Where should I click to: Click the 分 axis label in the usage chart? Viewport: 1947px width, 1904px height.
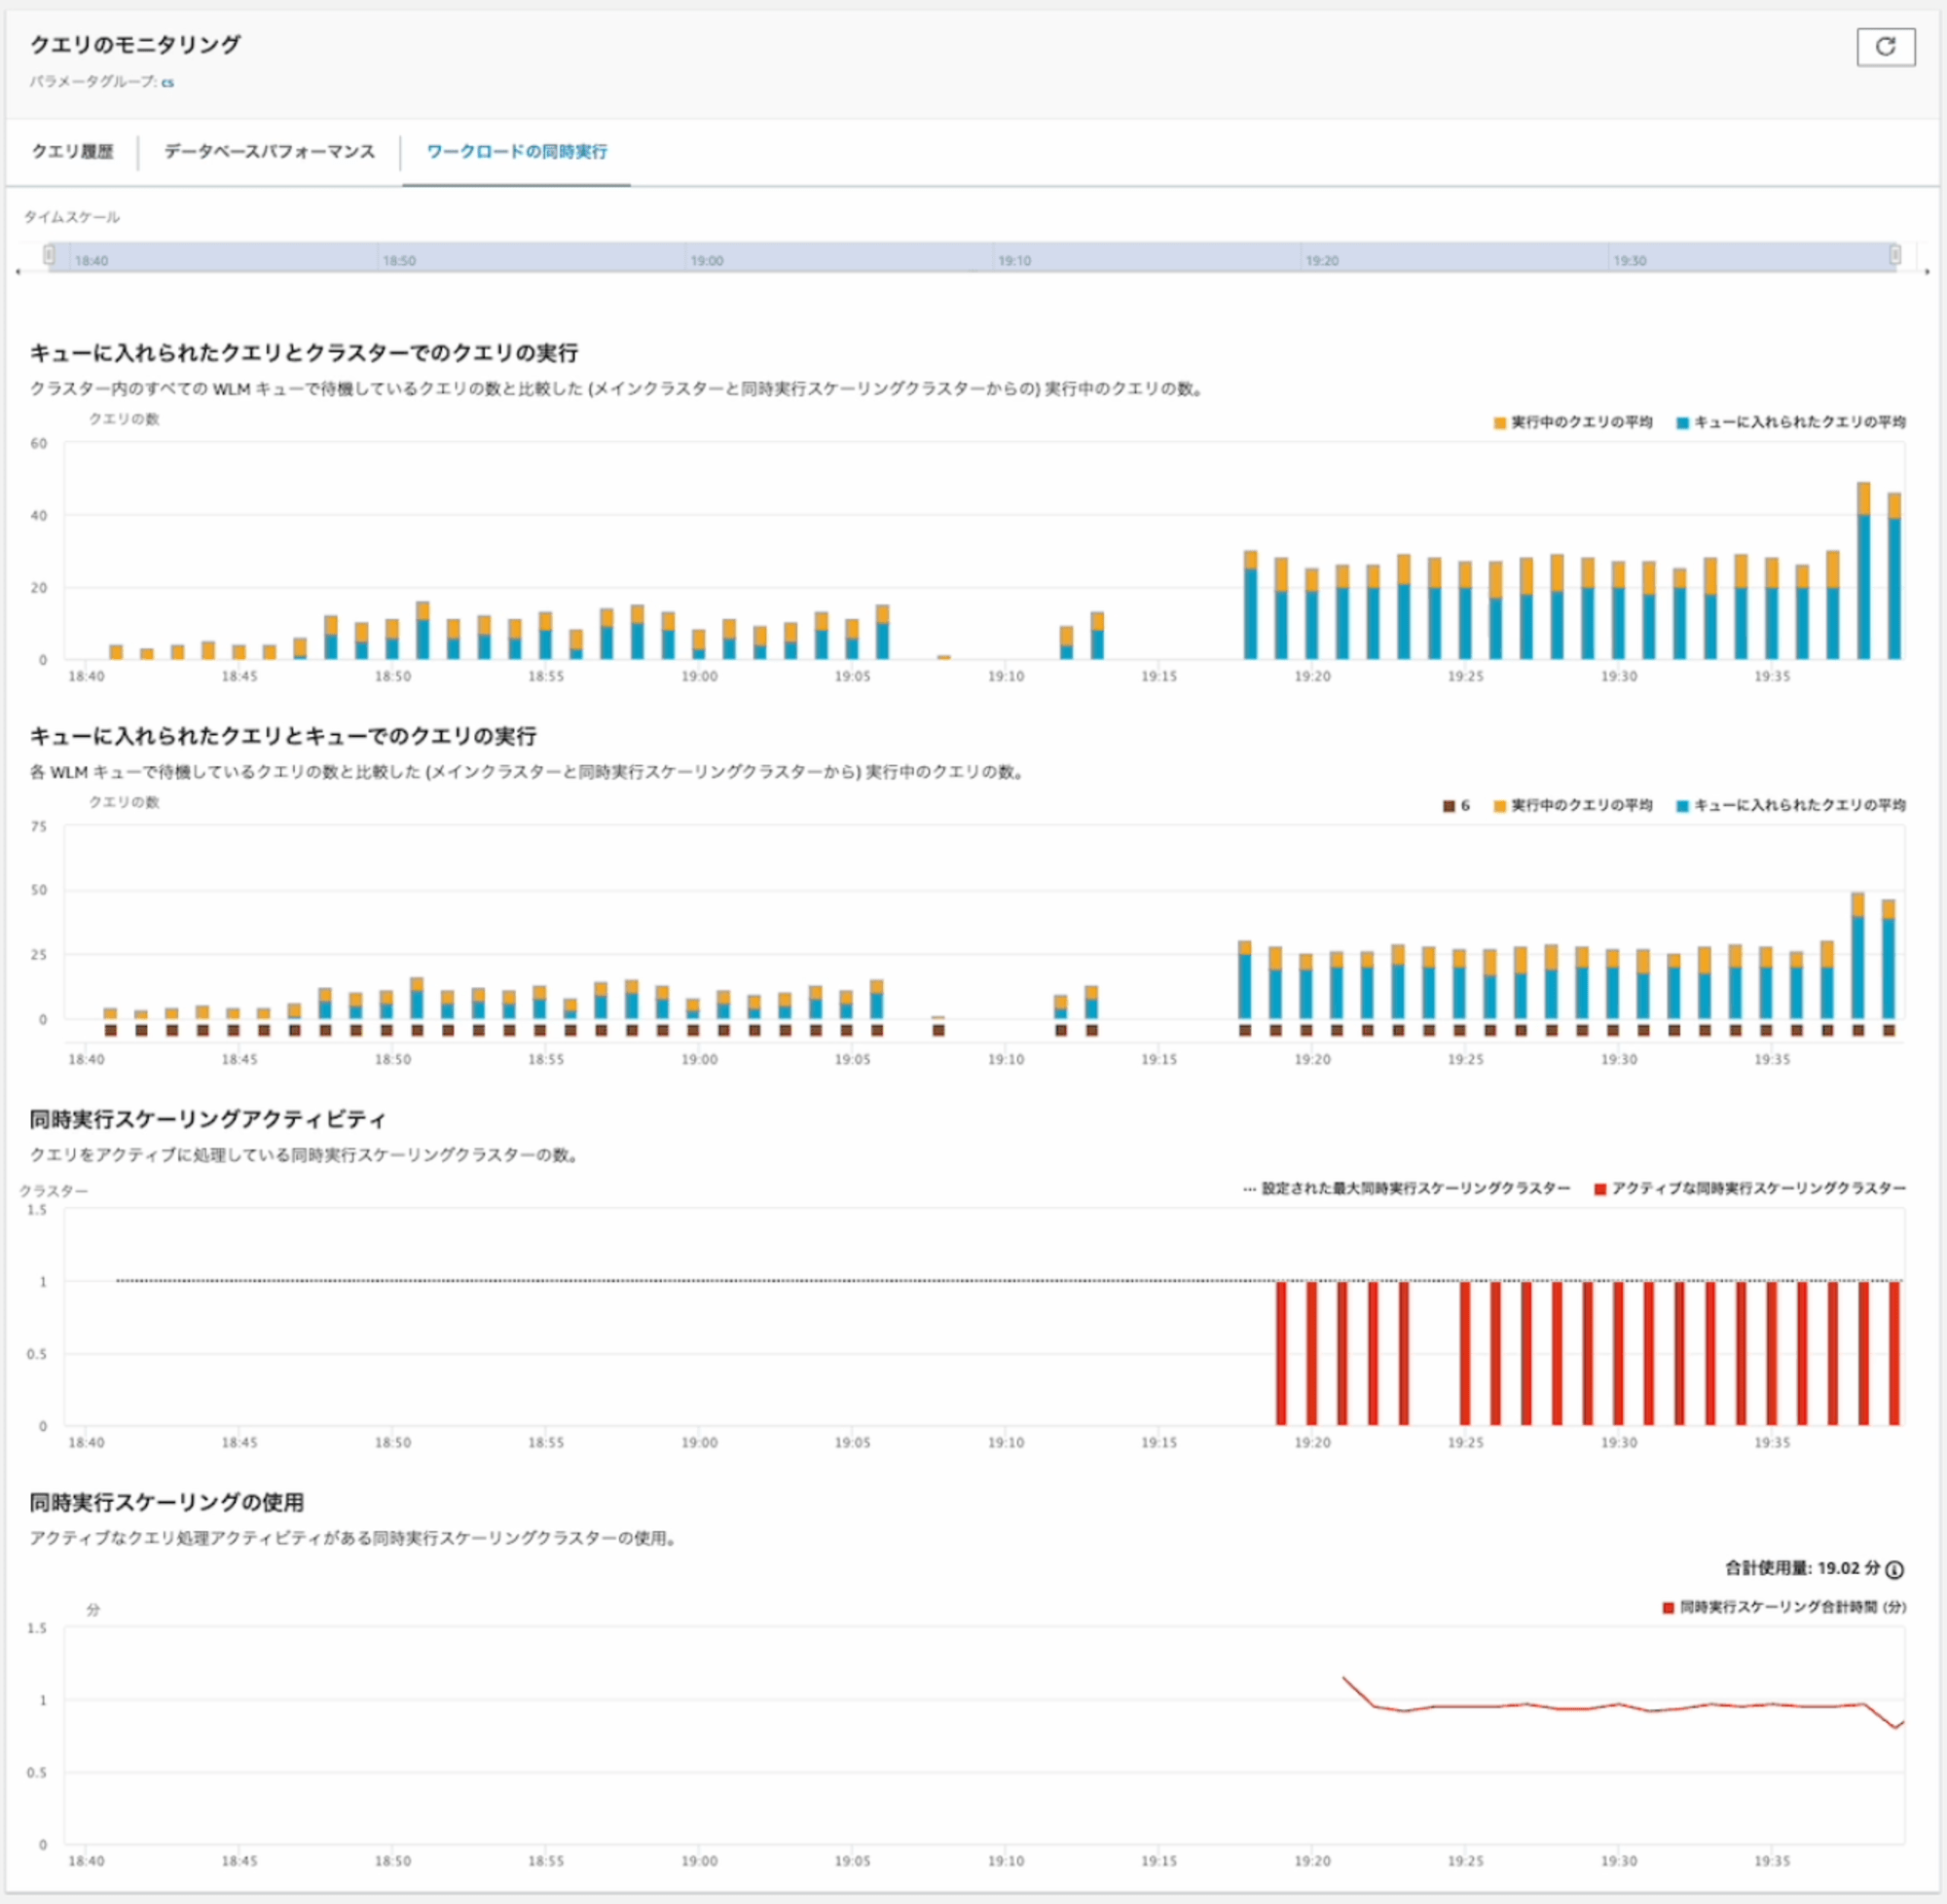click(x=93, y=1610)
